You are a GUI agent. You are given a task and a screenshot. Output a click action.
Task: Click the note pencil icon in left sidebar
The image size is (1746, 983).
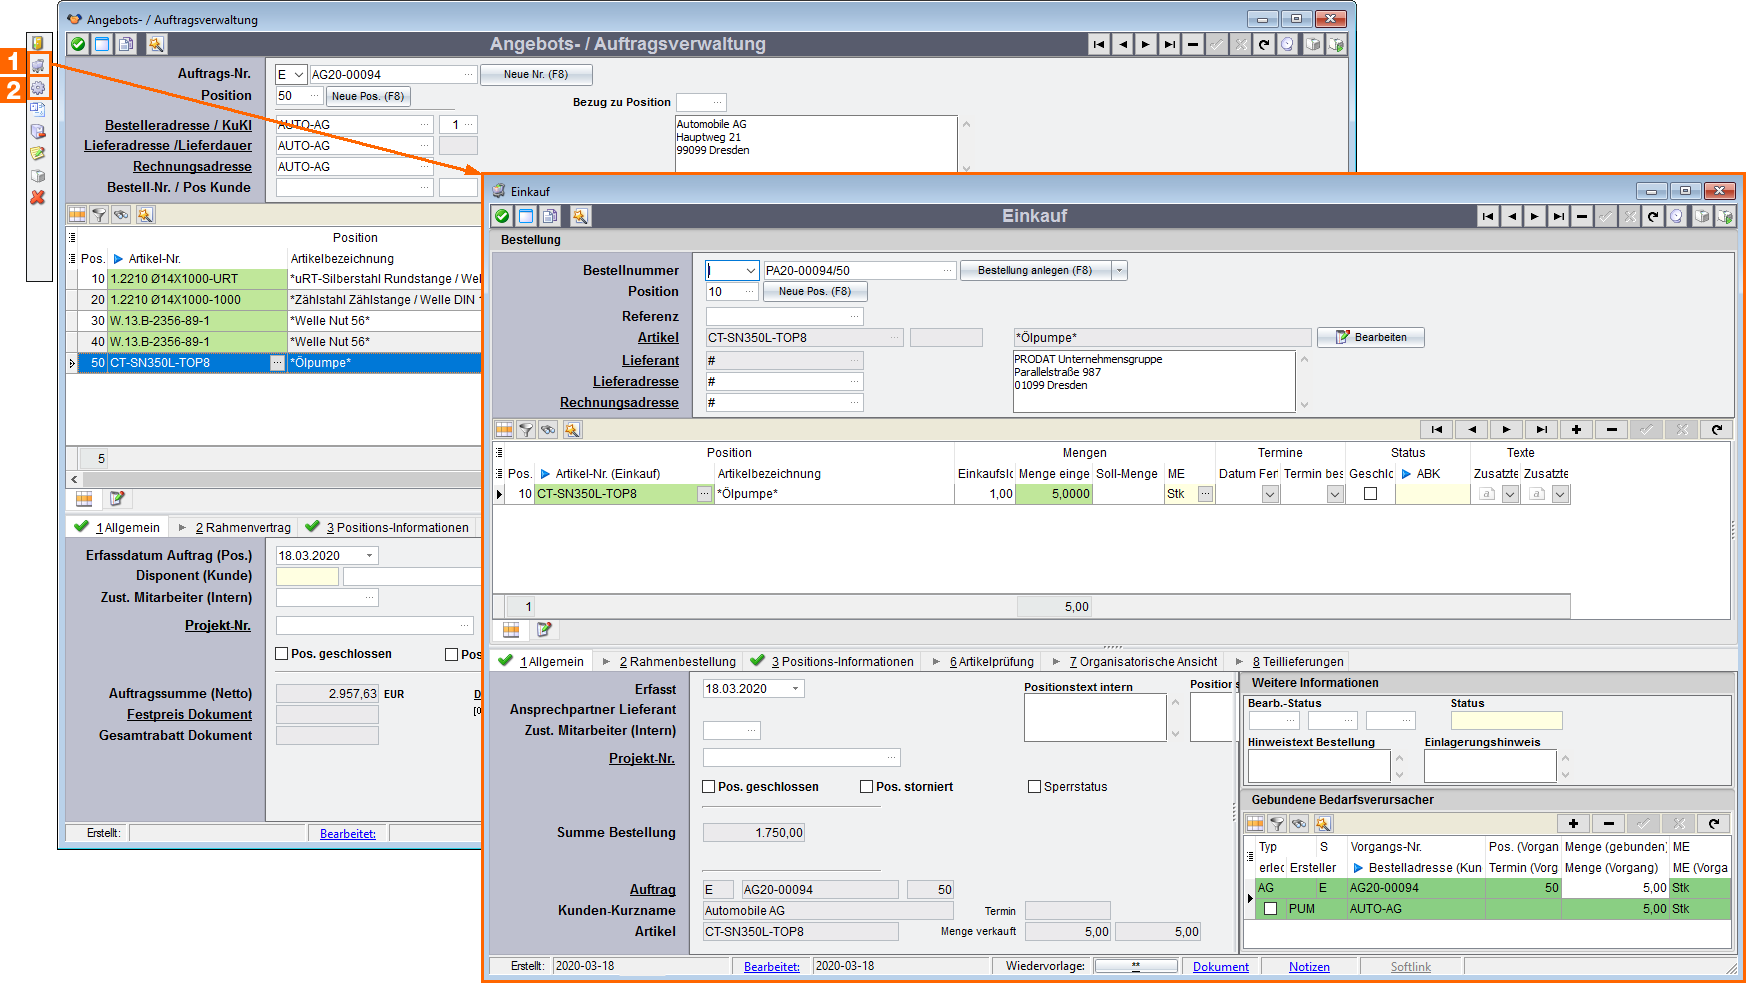point(38,154)
